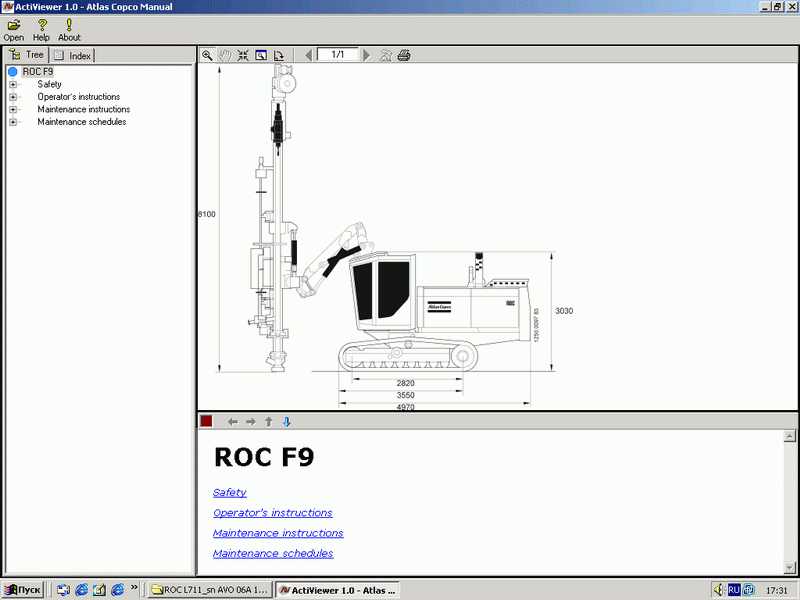The width and height of the screenshot is (800, 600).
Task: Click the page number field showing 1/1
Action: coord(337,55)
